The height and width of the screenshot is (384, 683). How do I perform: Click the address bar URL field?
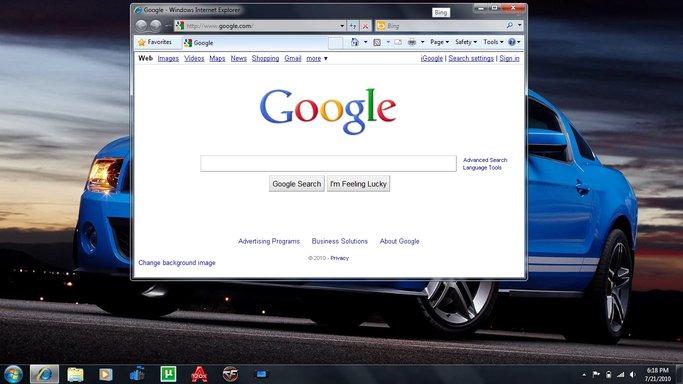tap(261, 26)
